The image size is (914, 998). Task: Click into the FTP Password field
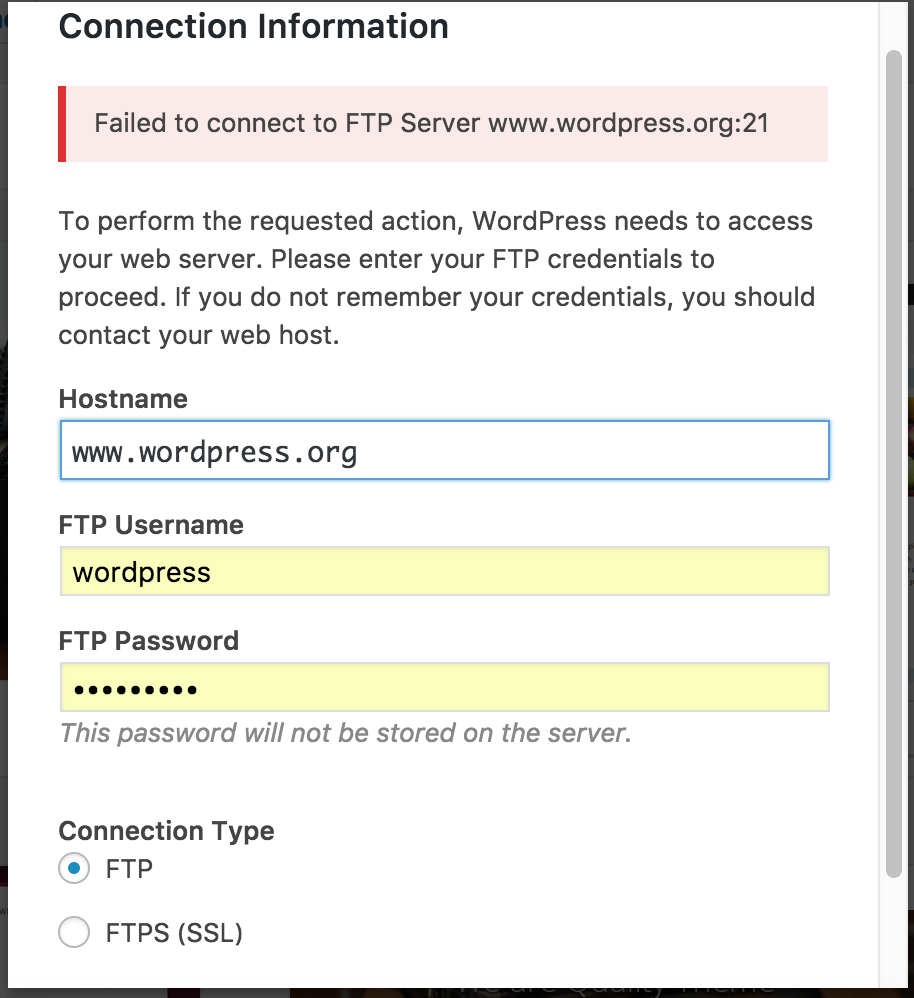[444, 687]
